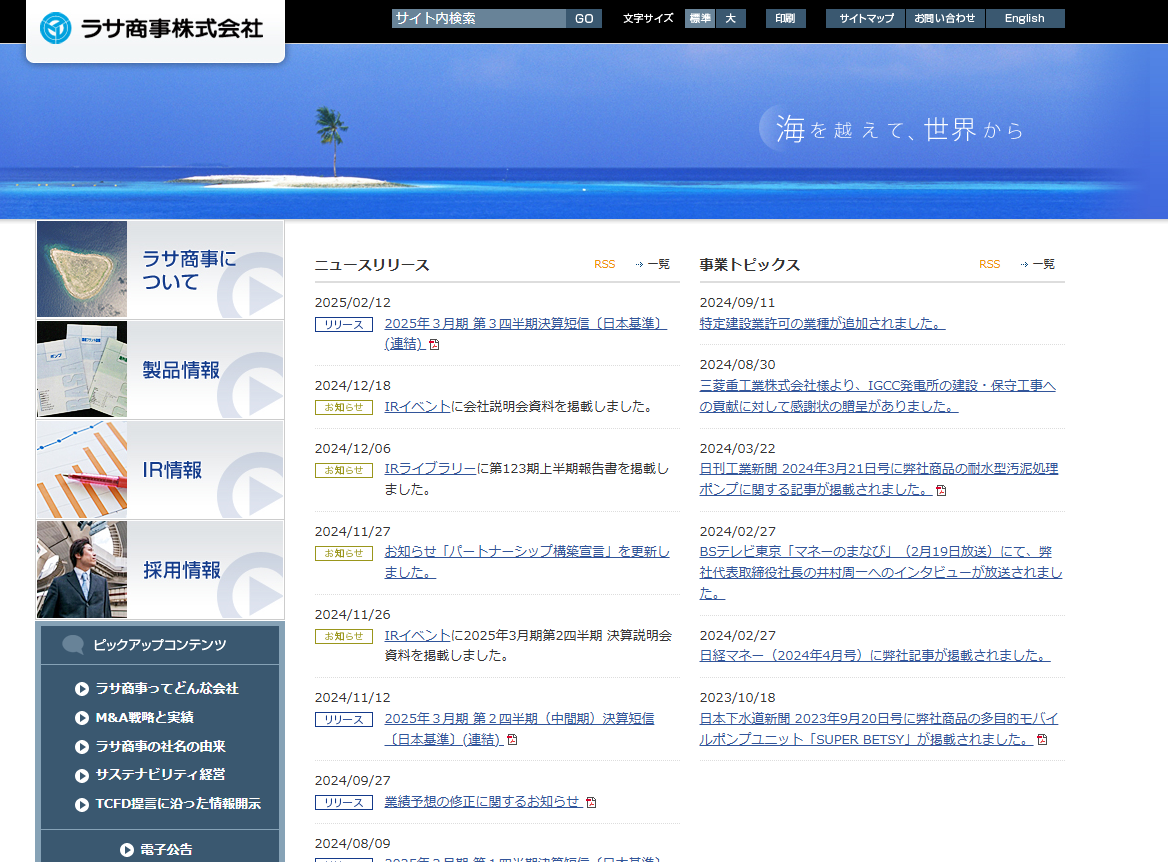
Task: Open BSテレビ東京「マネーのまなび」 topic
Action: coord(880,572)
